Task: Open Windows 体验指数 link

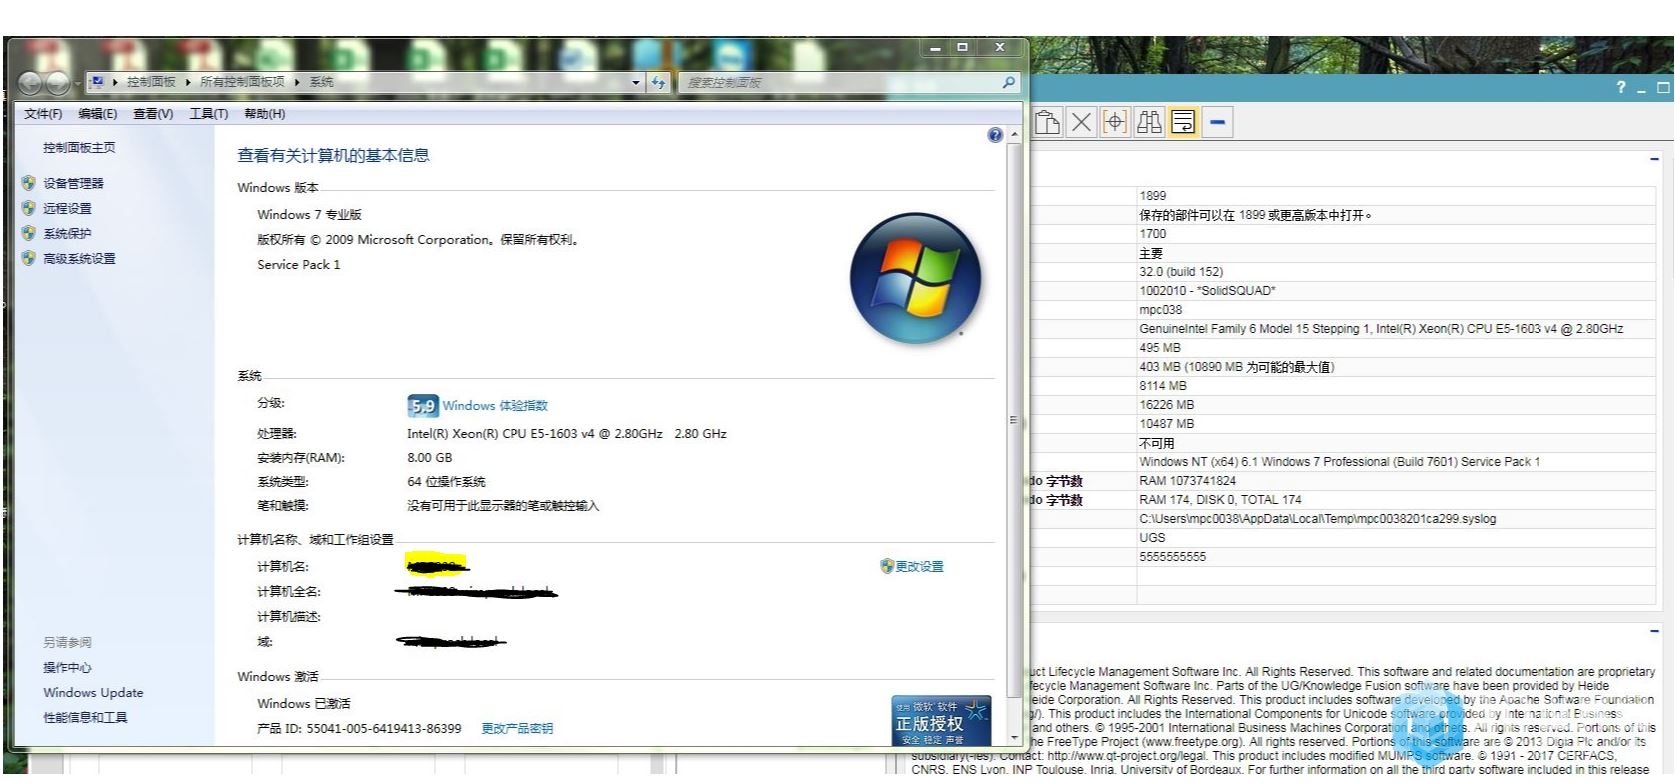Action: pos(495,405)
